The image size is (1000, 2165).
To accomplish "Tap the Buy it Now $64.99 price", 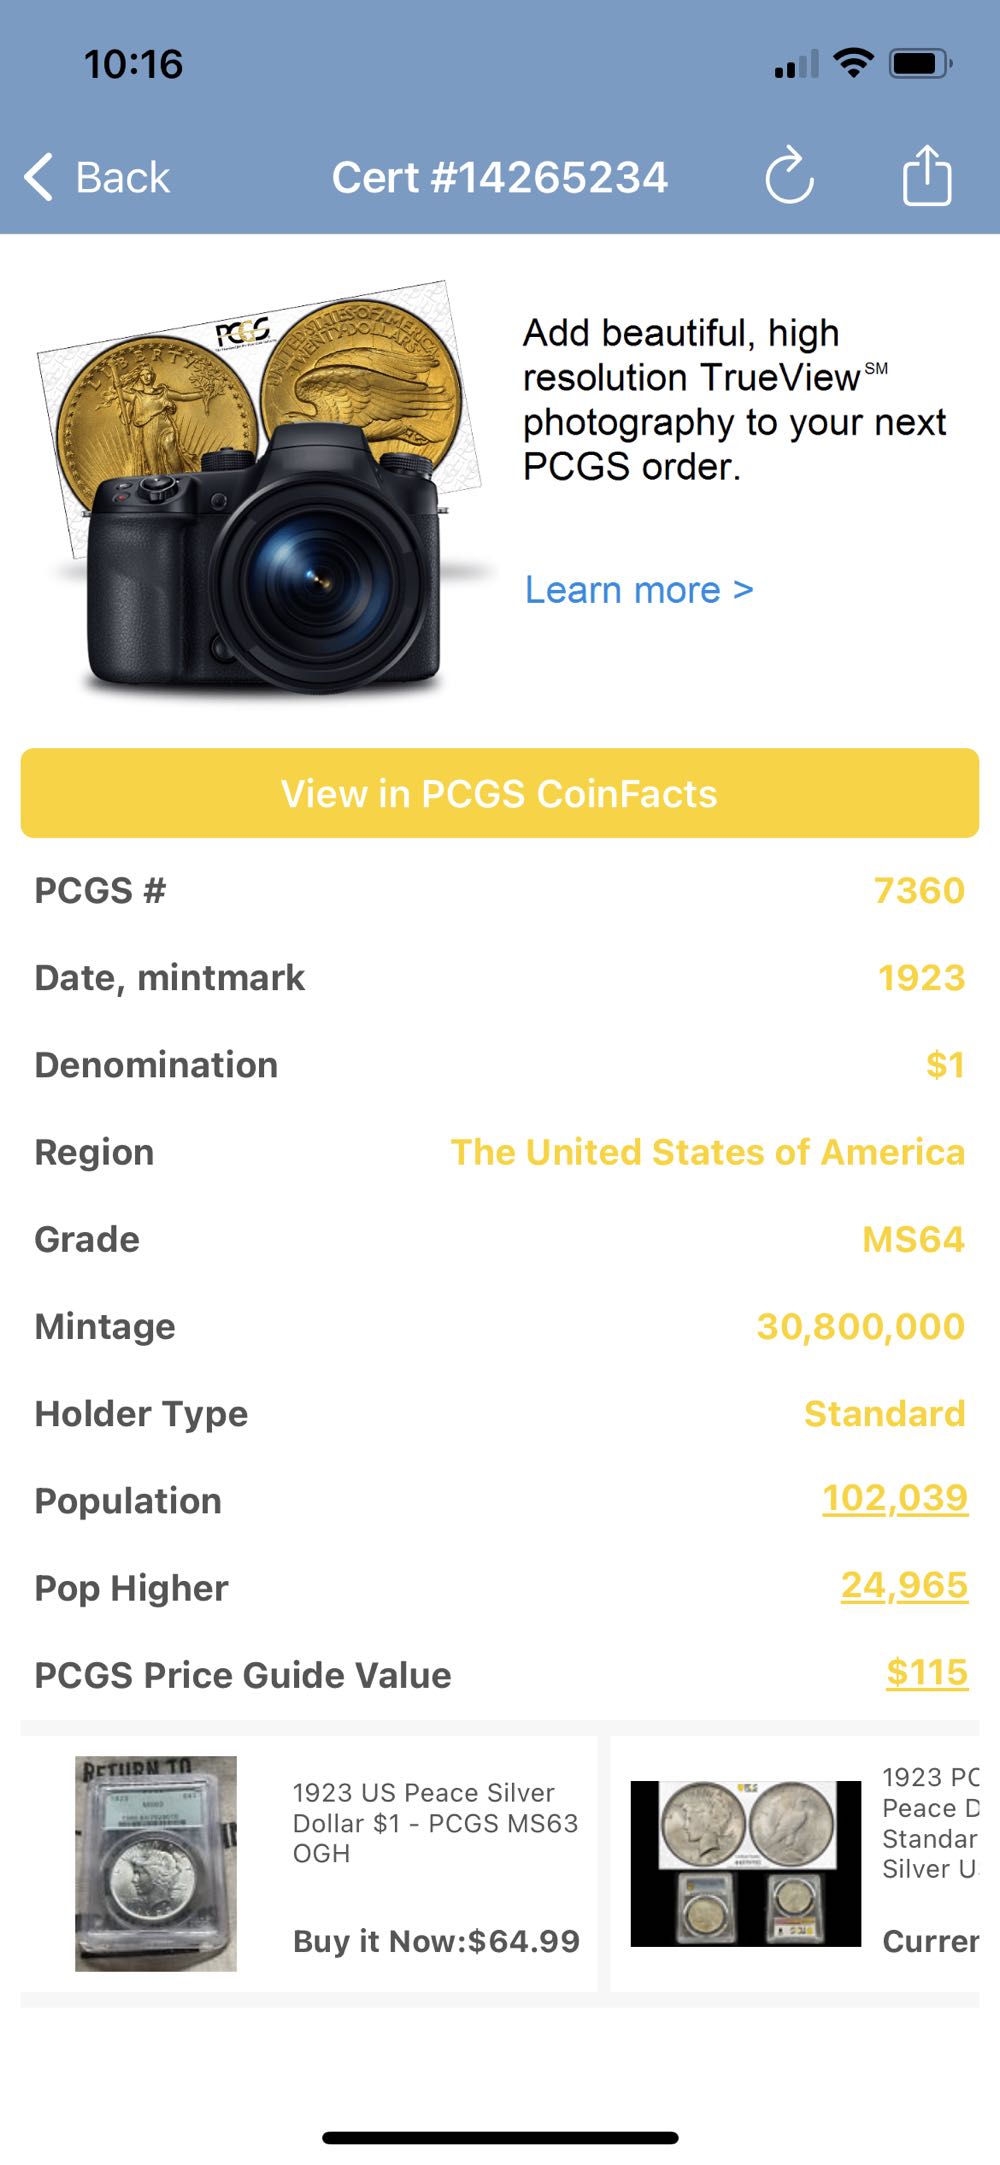I will click(x=436, y=1941).
